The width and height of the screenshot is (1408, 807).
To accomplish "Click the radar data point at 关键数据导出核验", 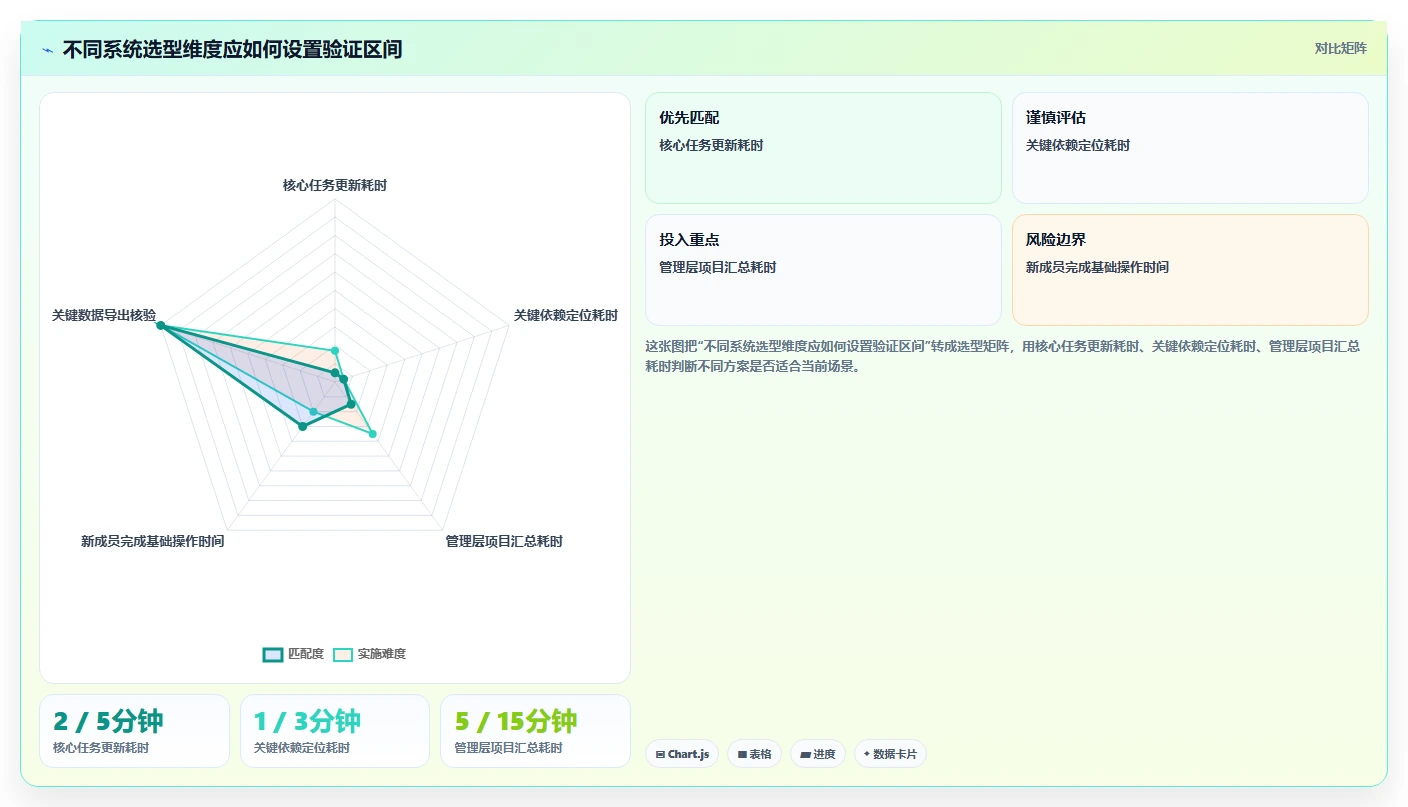I will (x=160, y=325).
